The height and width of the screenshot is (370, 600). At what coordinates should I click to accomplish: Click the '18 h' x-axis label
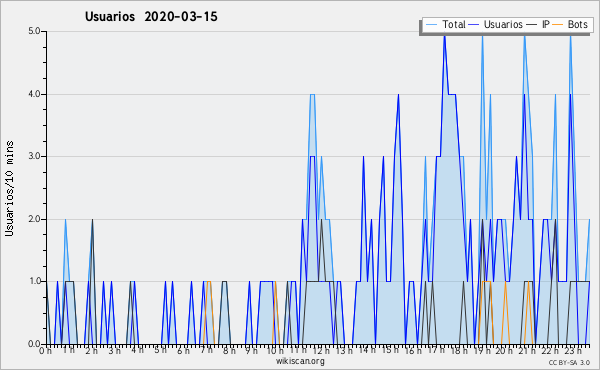(x=459, y=351)
